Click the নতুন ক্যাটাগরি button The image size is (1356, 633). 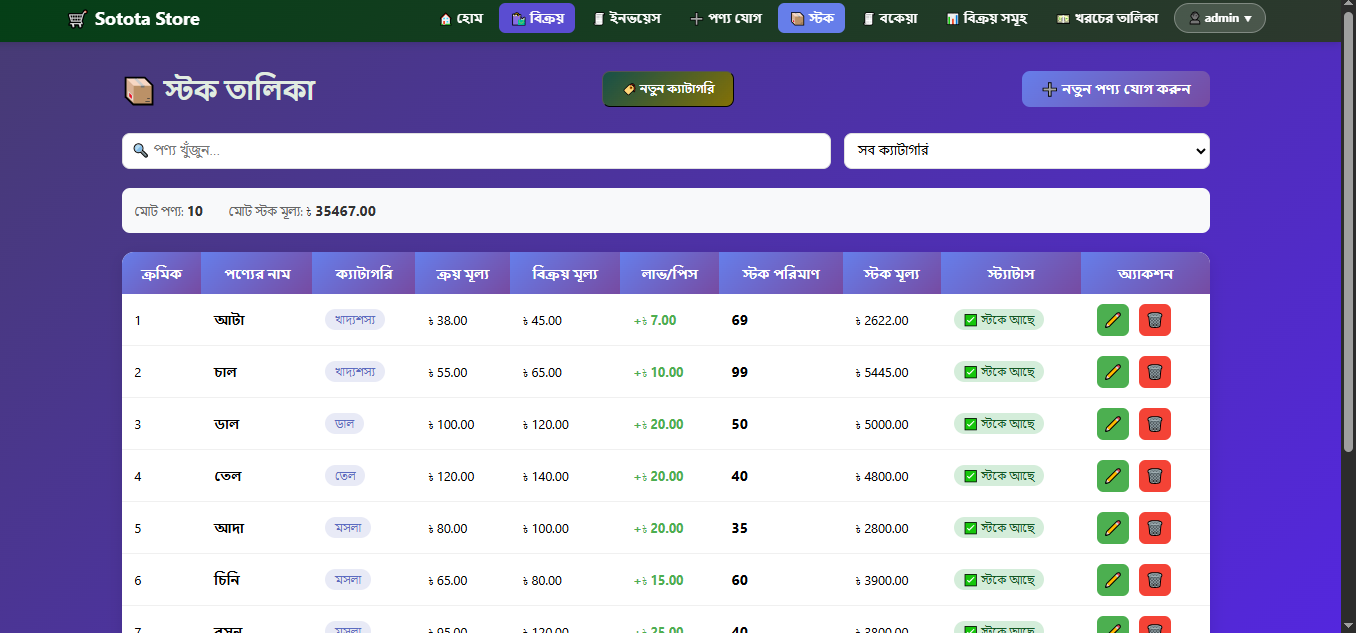pyautogui.click(x=668, y=89)
